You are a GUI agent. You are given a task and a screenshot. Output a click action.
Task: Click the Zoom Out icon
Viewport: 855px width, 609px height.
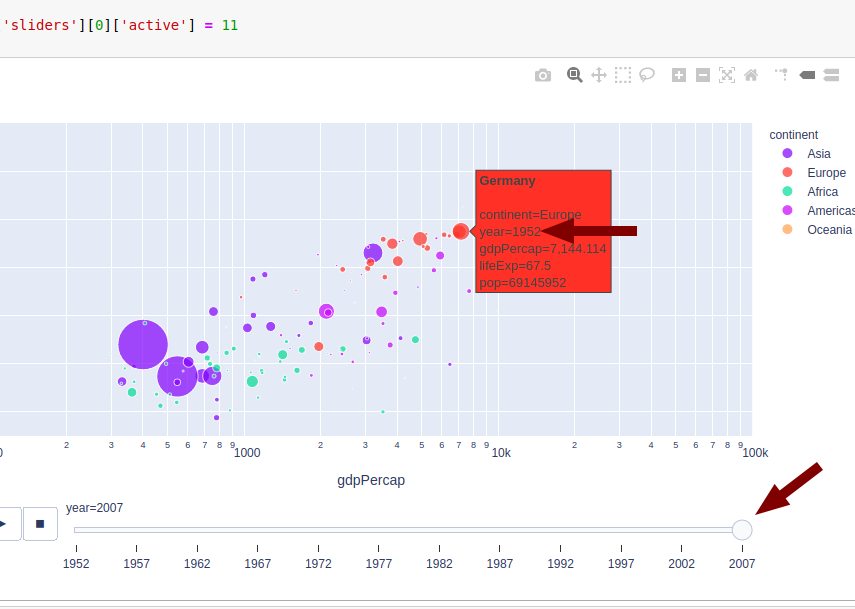pos(703,74)
